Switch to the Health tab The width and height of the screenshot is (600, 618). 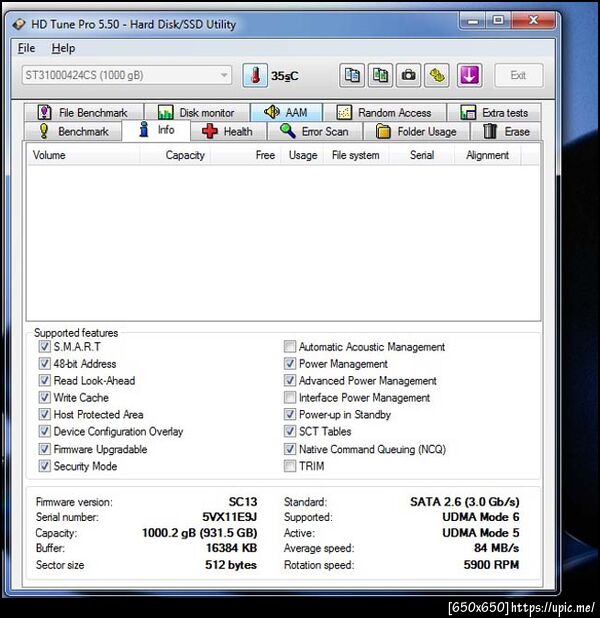pyautogui.click(x=229, y=131)
